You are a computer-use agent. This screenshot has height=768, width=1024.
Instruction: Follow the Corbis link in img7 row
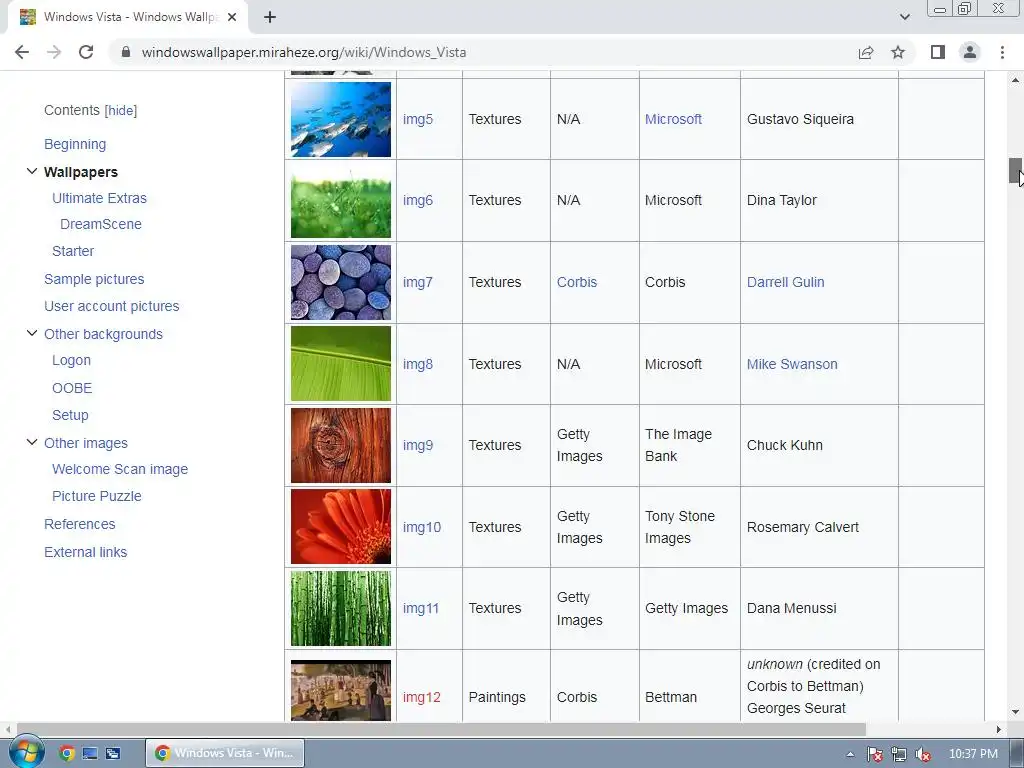pyautogui.click(x=577, y=282)
